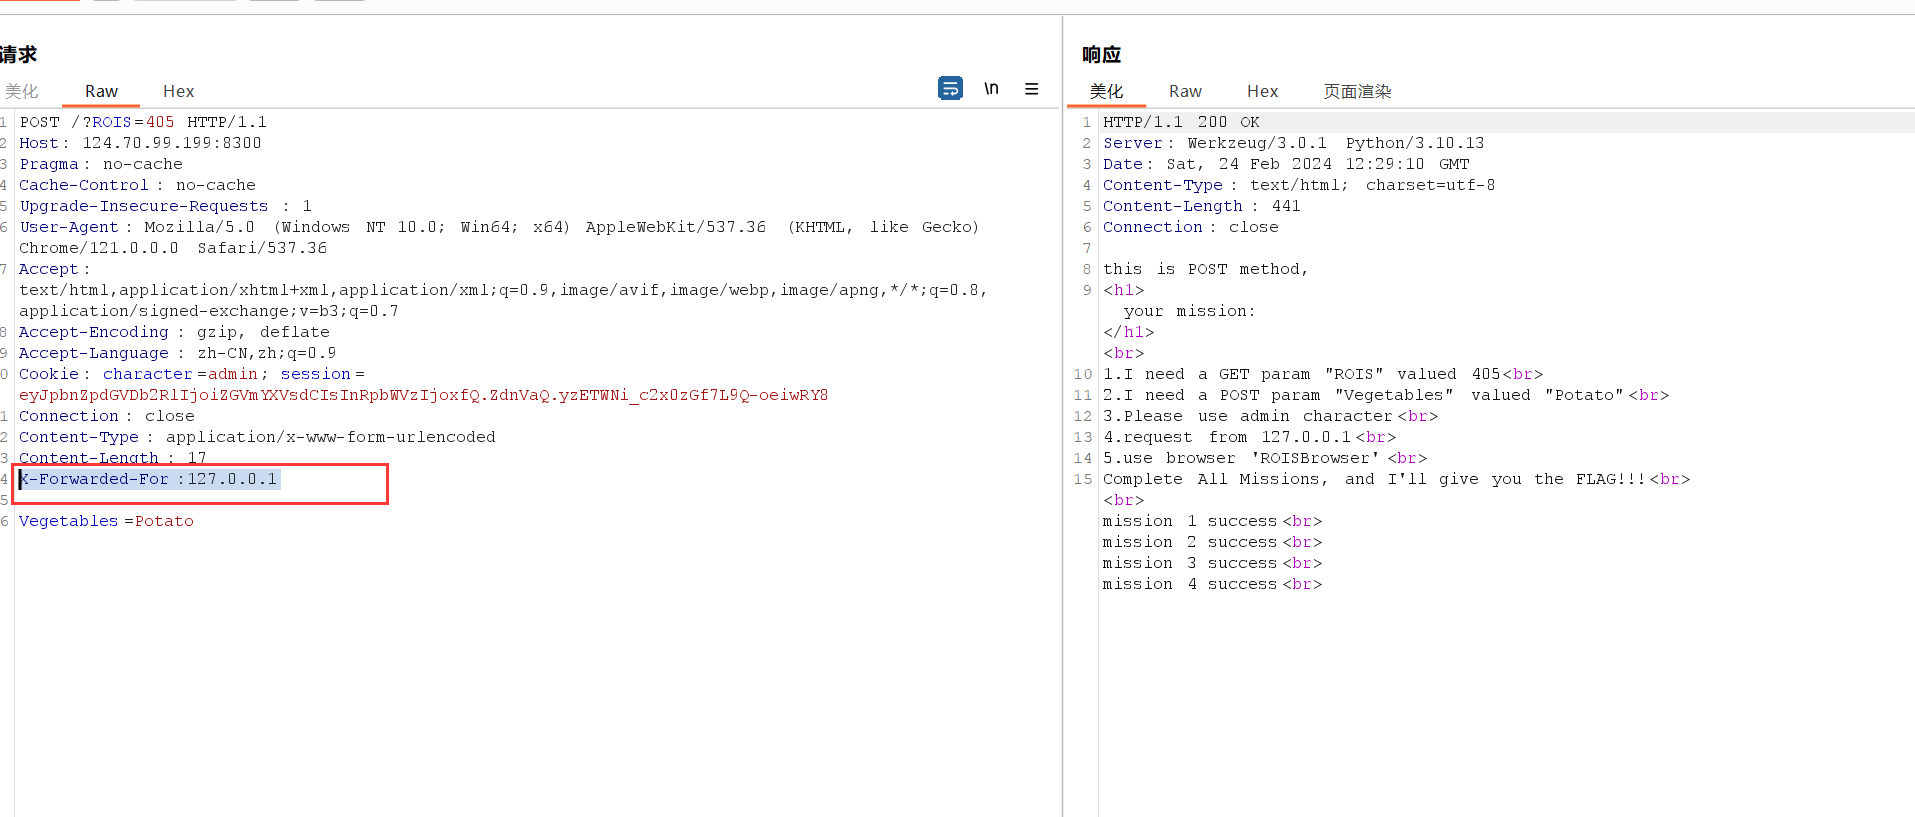Click the HTTP/1.1 200 OK status line
This screenshot has width=1915, height=817.
1181,122
